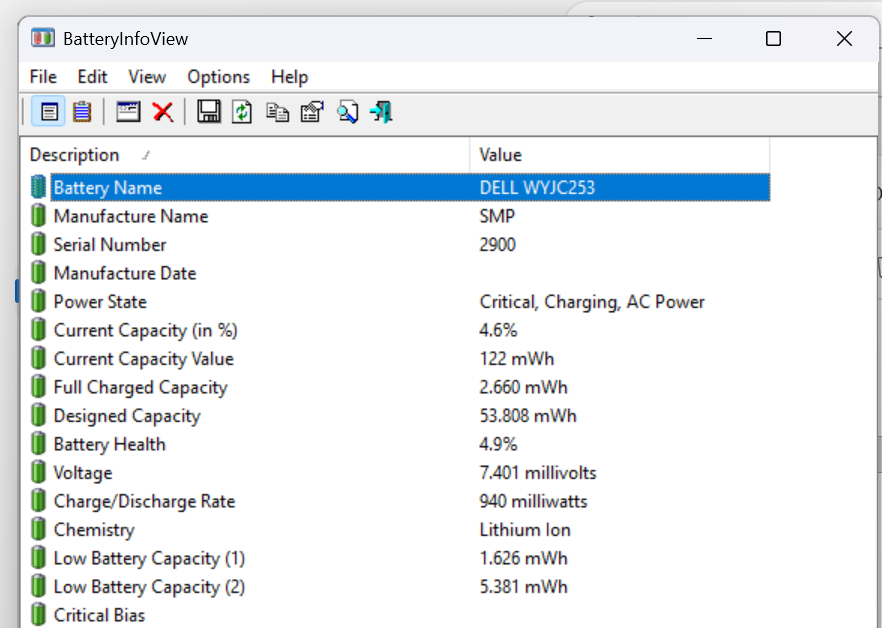Click the battery icon beside Voltage
This screenshot has width=882, height=628.
pyautogui.click(x=38, y=472)
